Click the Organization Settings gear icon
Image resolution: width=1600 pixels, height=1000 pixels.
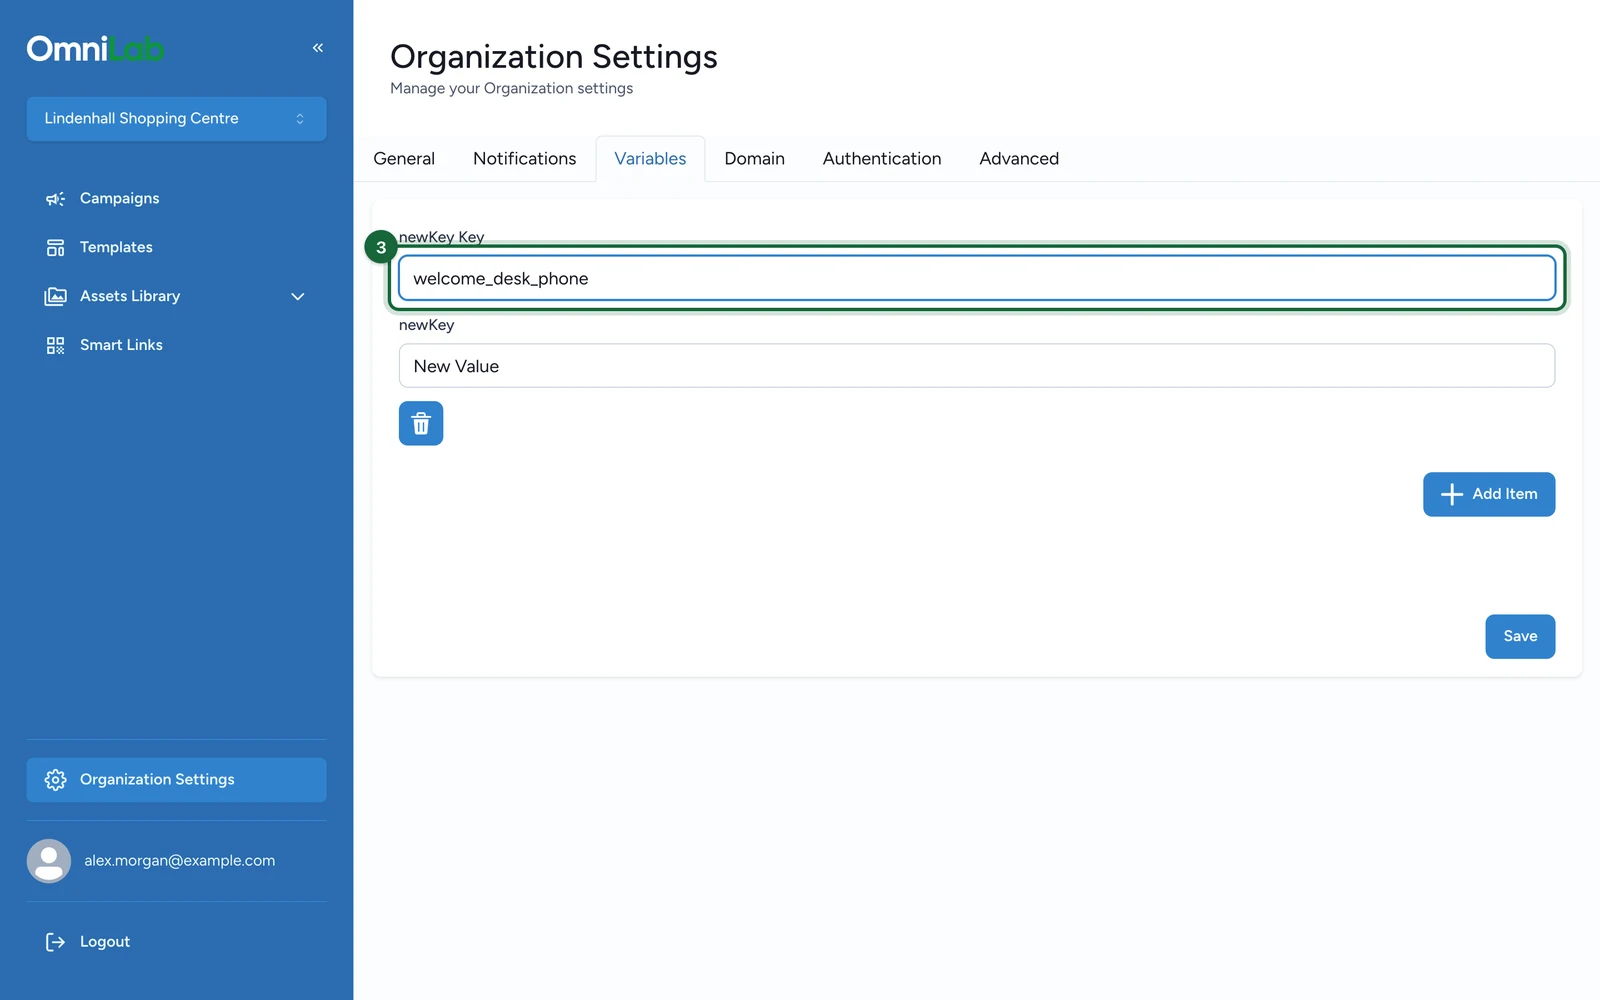pos(55,780)
